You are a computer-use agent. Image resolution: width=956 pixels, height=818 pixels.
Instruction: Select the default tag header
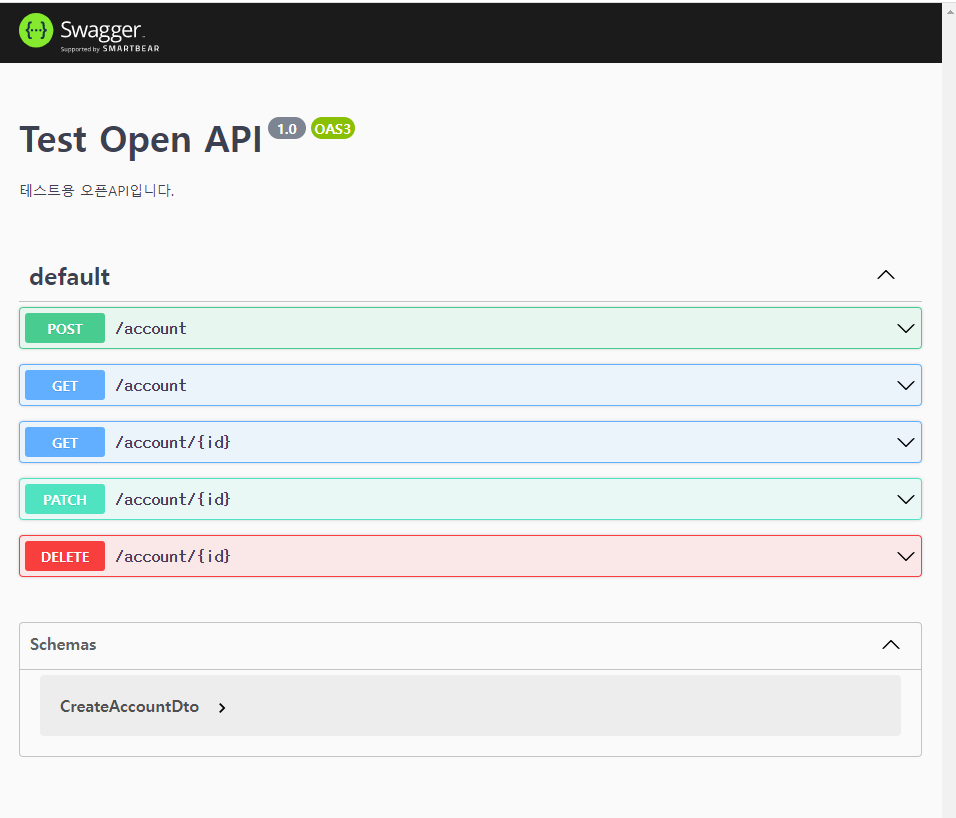tap(70, 277)
